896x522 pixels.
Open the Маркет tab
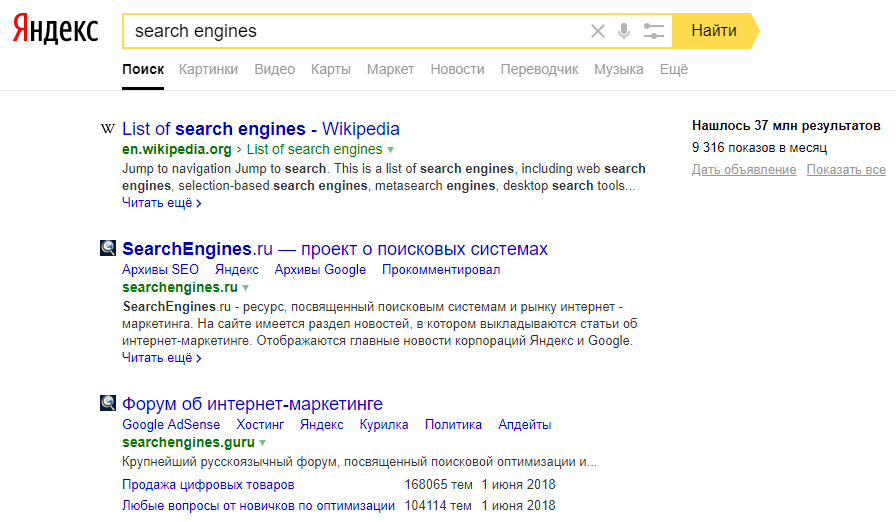click(390, 69)
